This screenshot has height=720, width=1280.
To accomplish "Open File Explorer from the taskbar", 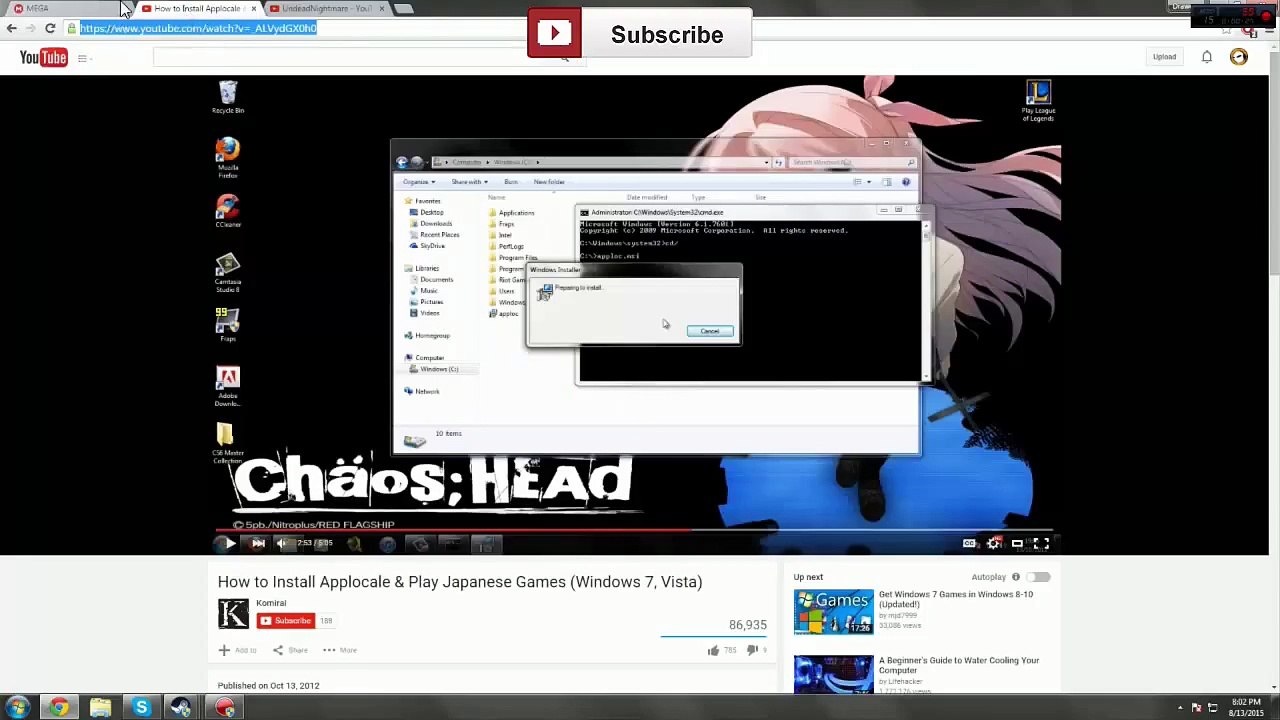I will point(100,708).
